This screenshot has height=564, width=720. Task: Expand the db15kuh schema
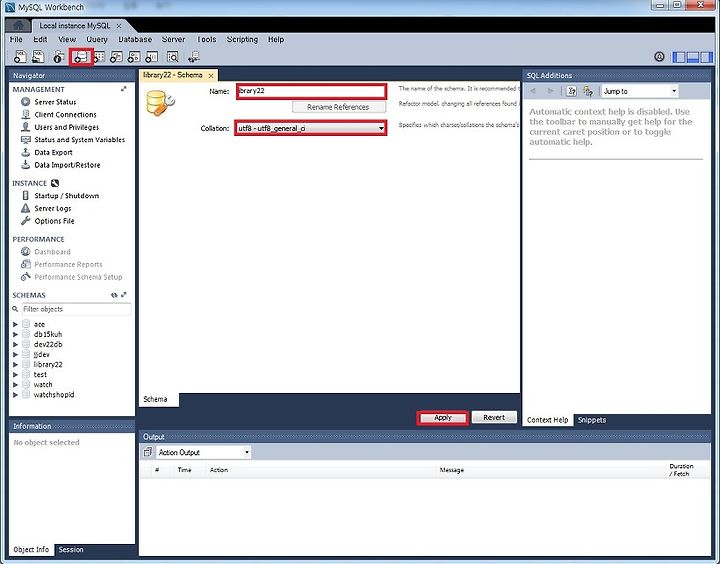click(x=15, y=334)
